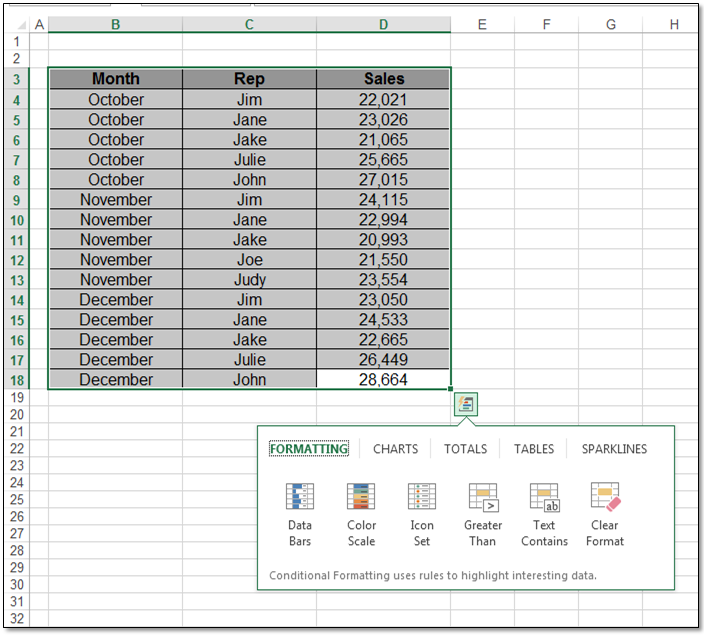Select row 32 header
This screenshot has width=704, height=636.
17,618
